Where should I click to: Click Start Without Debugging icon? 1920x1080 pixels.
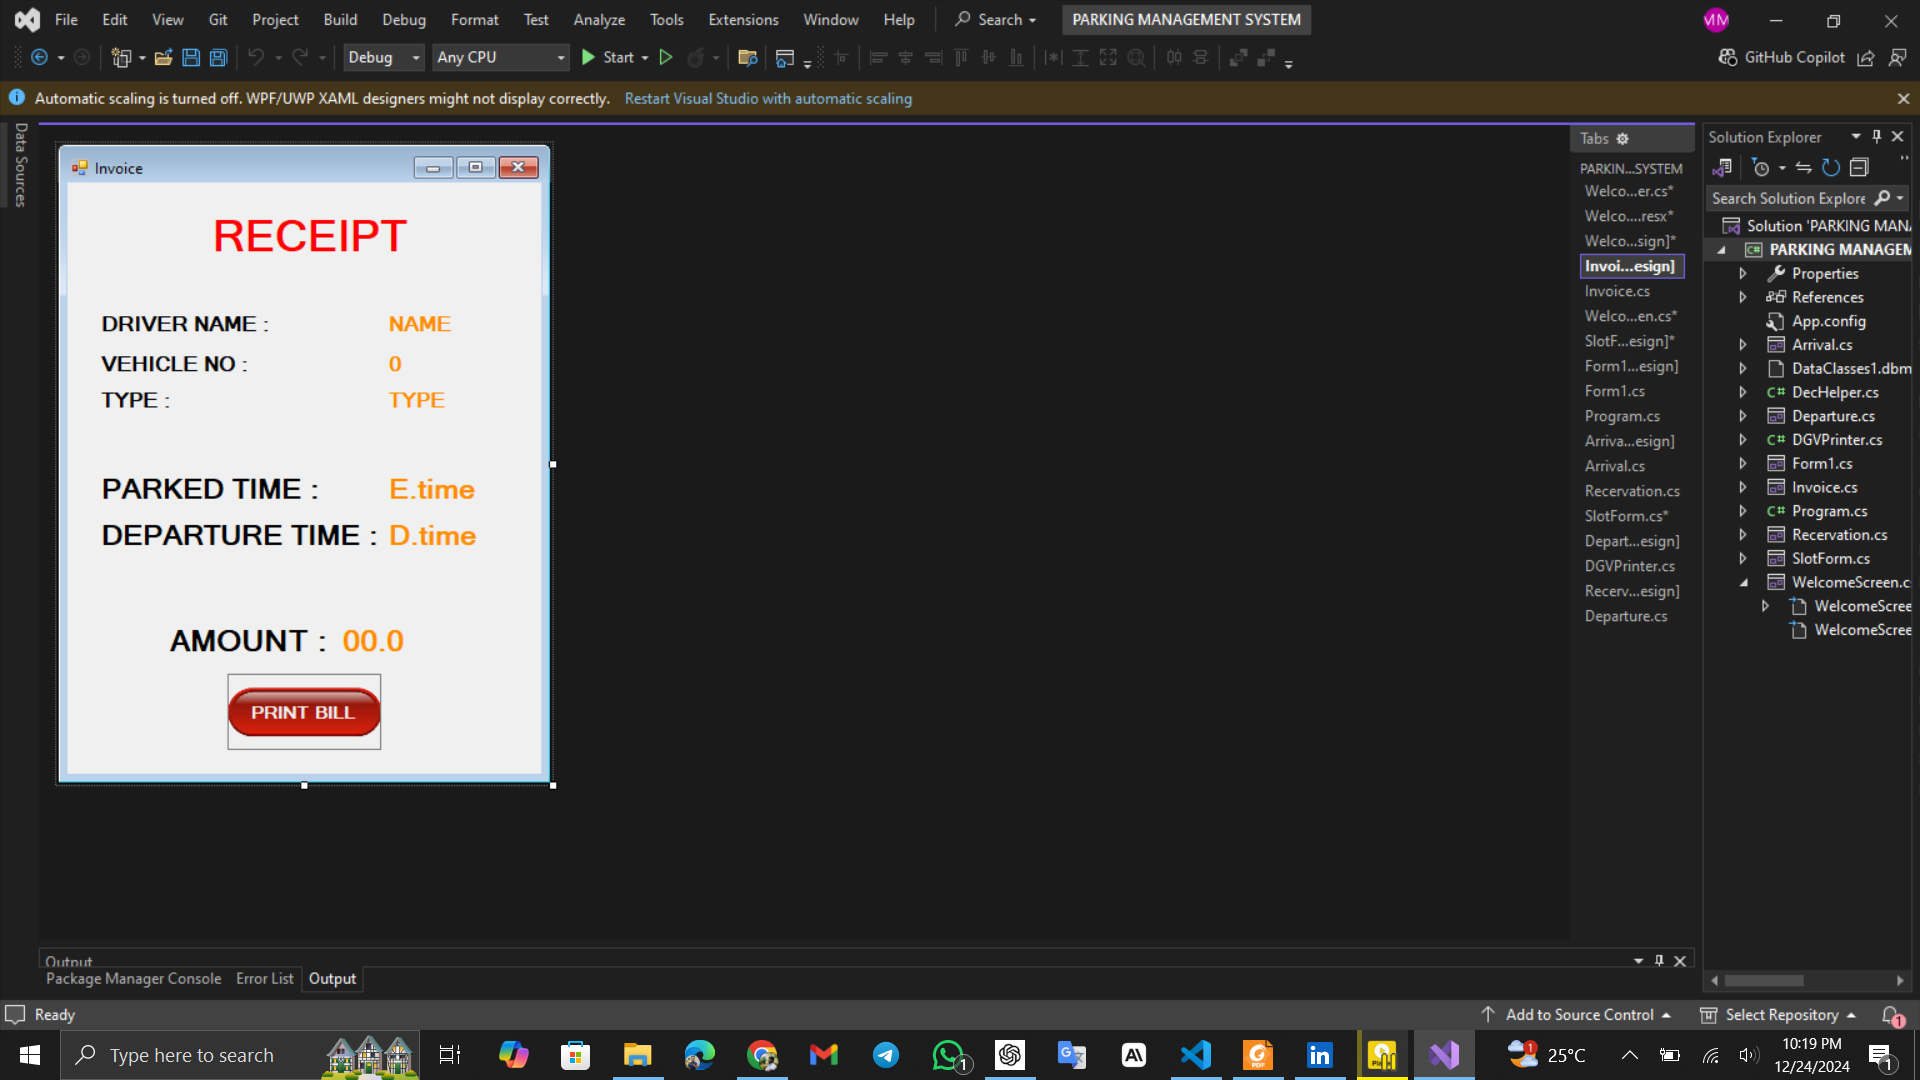[x=666, y=58]
